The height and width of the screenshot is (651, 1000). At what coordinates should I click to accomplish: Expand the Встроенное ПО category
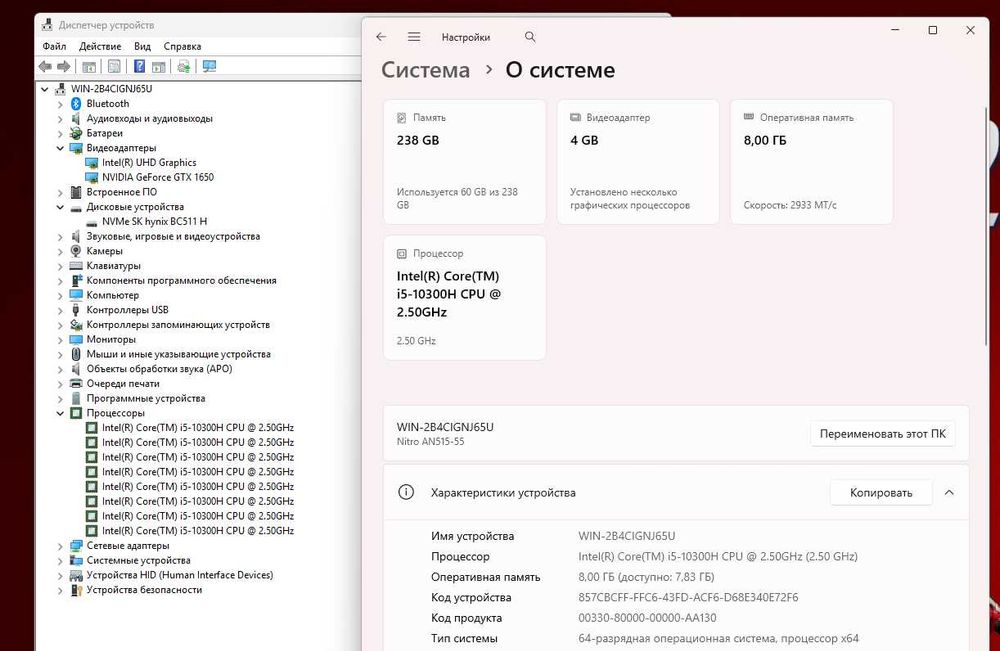coord(60,193)
